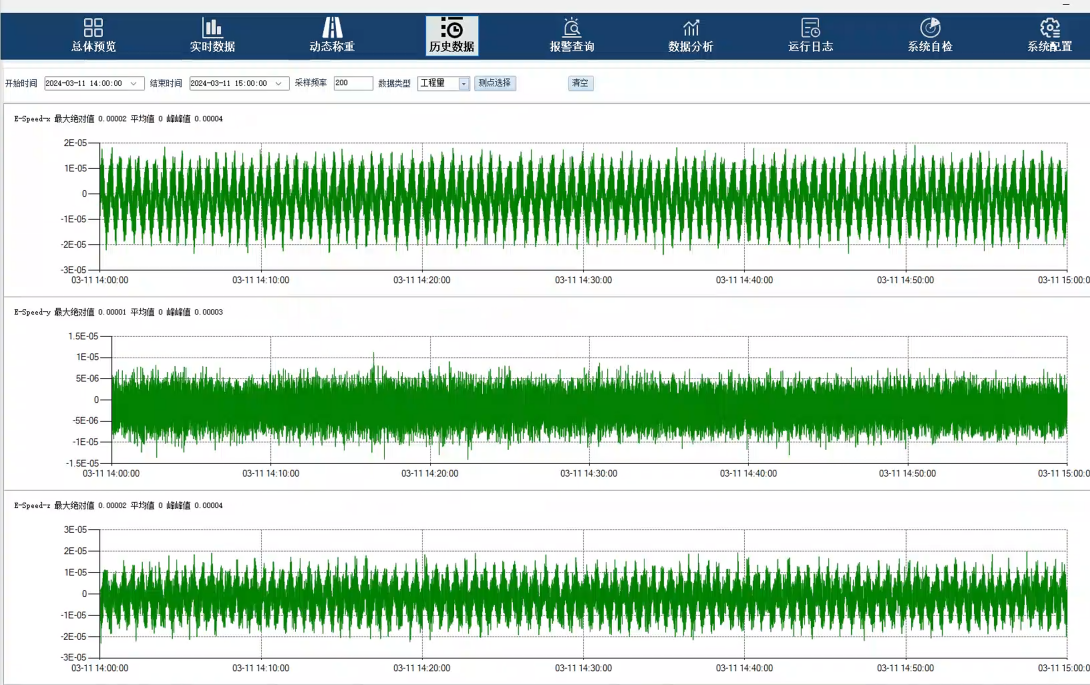Image resolution: width=1090 pixels, height=685 pixels.
Task: Click the 采样频率 input field showing 200
Action: pyautogui.click(x=353, y=84)
